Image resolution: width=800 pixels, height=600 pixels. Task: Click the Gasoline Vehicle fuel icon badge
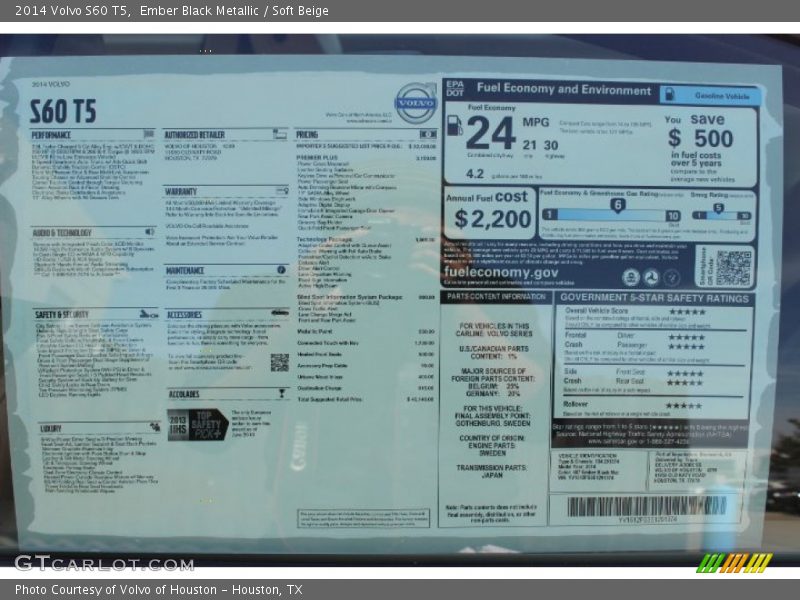pos(710,95)
